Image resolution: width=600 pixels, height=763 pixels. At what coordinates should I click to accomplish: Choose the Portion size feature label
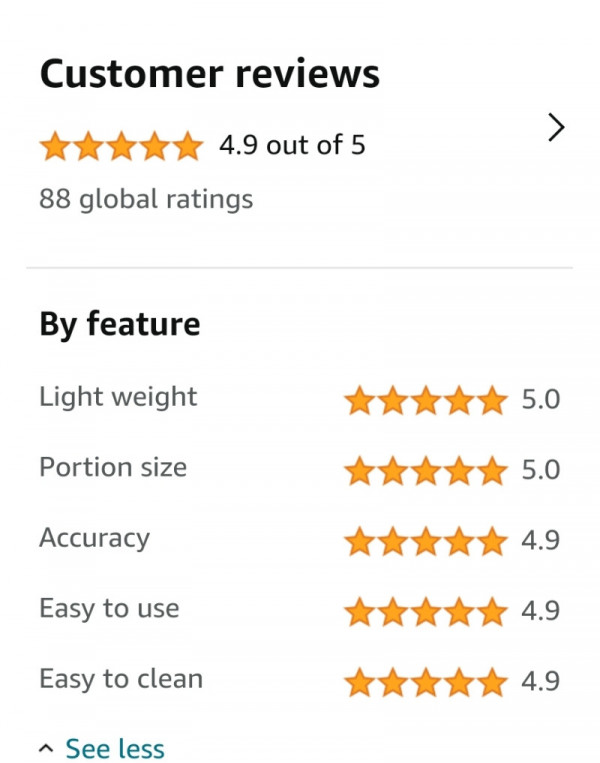click(113, 468)
